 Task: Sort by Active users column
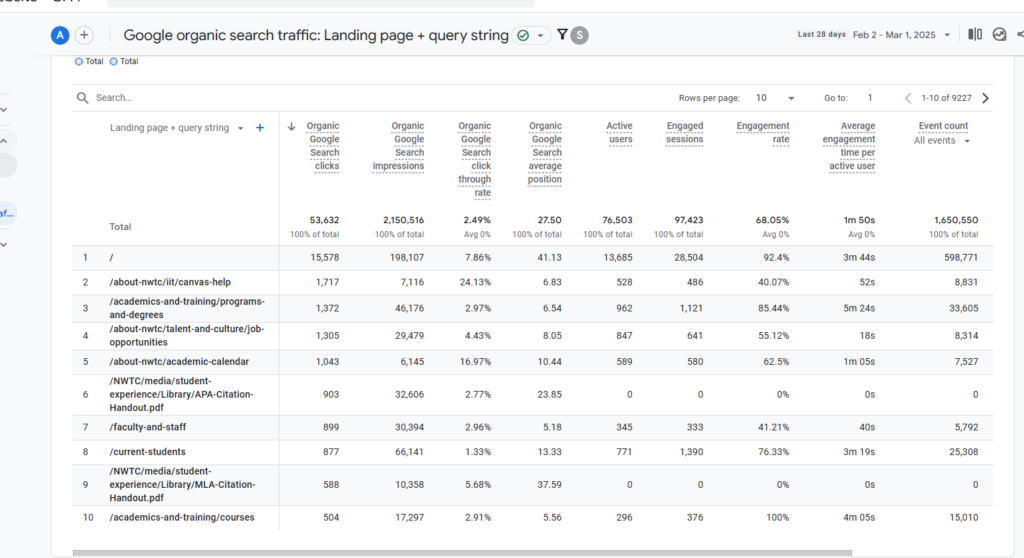click(619, 133)
